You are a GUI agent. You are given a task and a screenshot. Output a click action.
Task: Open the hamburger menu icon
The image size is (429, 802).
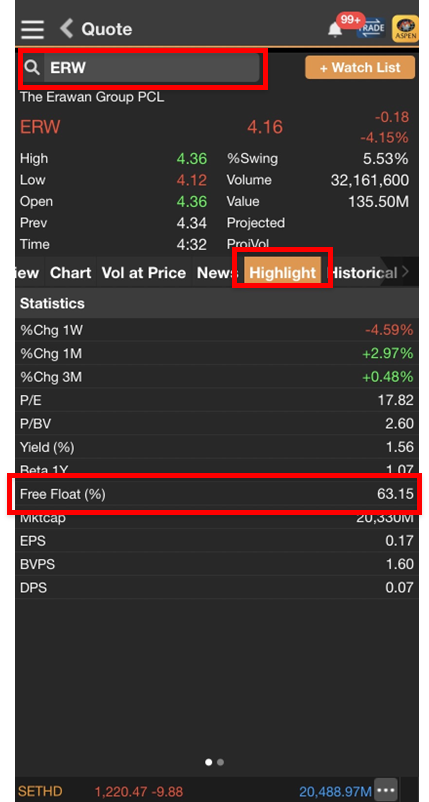(x=32, y=29)
